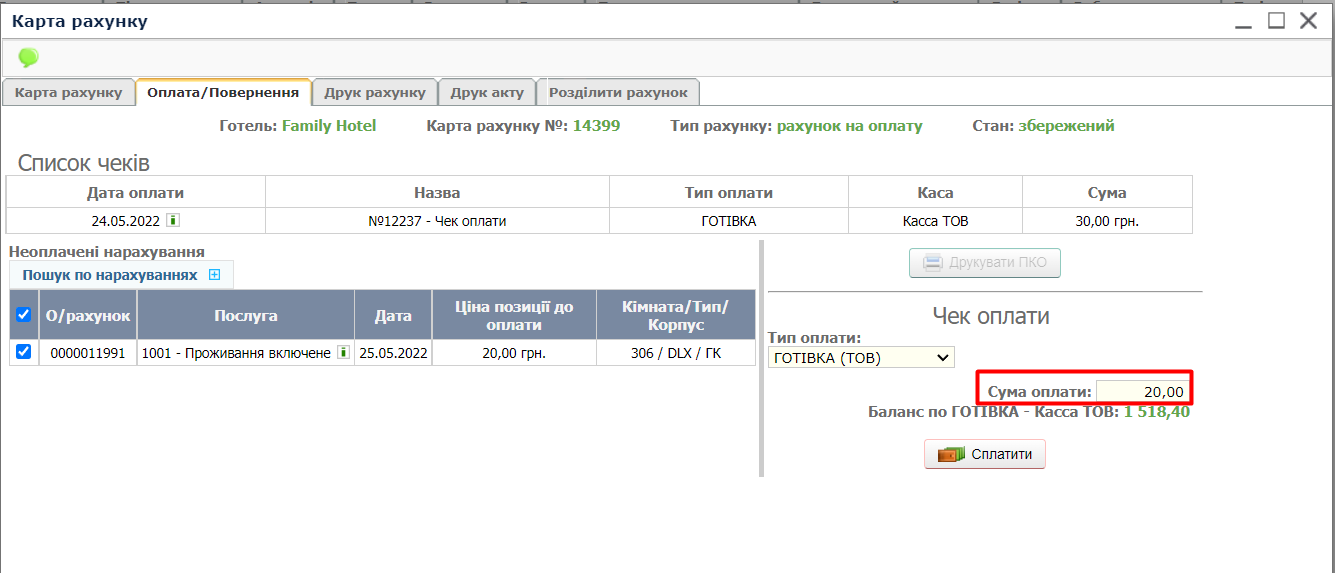Toggle the select-all checkbox in table header
1335x573 pixels.
24,315
